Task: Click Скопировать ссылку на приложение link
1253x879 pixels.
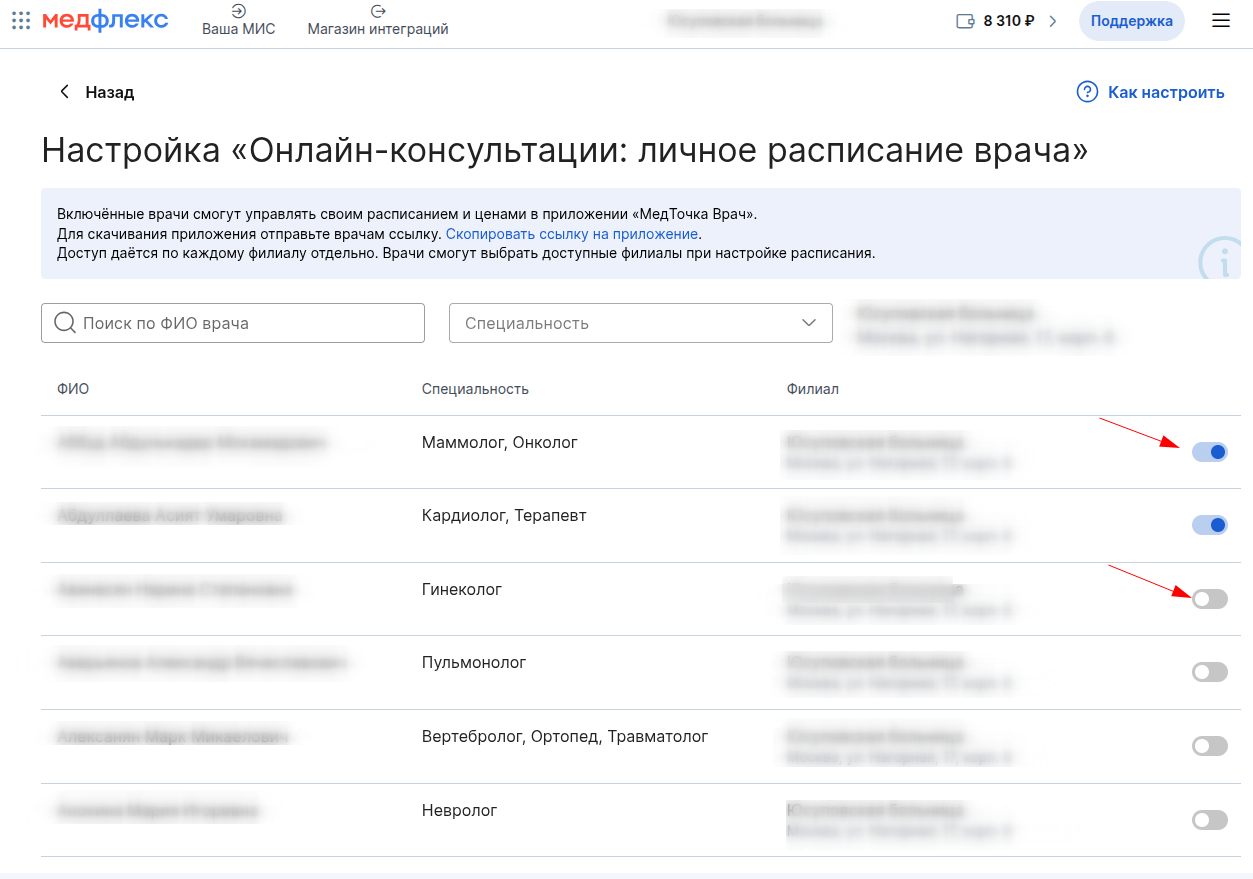Action: [x=571, y=234]
